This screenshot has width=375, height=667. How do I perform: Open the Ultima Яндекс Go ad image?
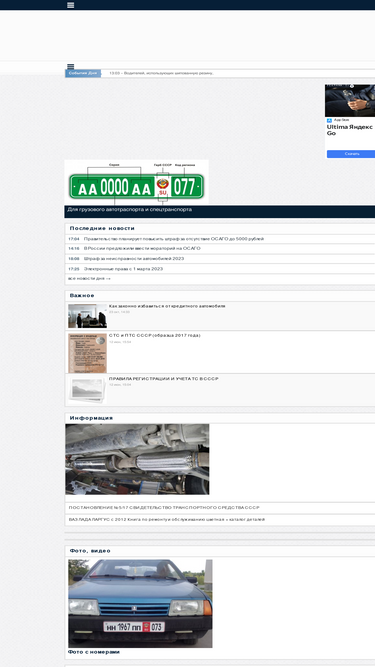[350, 100]
